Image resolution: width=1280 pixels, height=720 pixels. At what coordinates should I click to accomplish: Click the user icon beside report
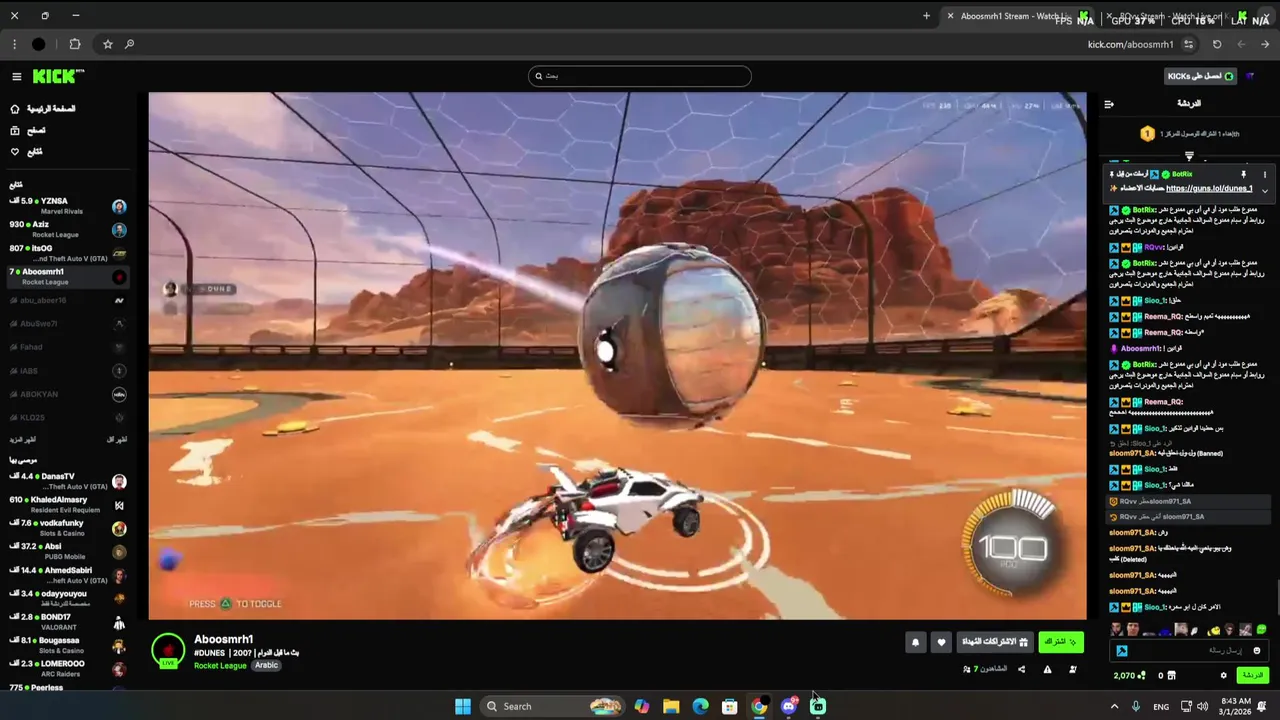(1073, 669)
